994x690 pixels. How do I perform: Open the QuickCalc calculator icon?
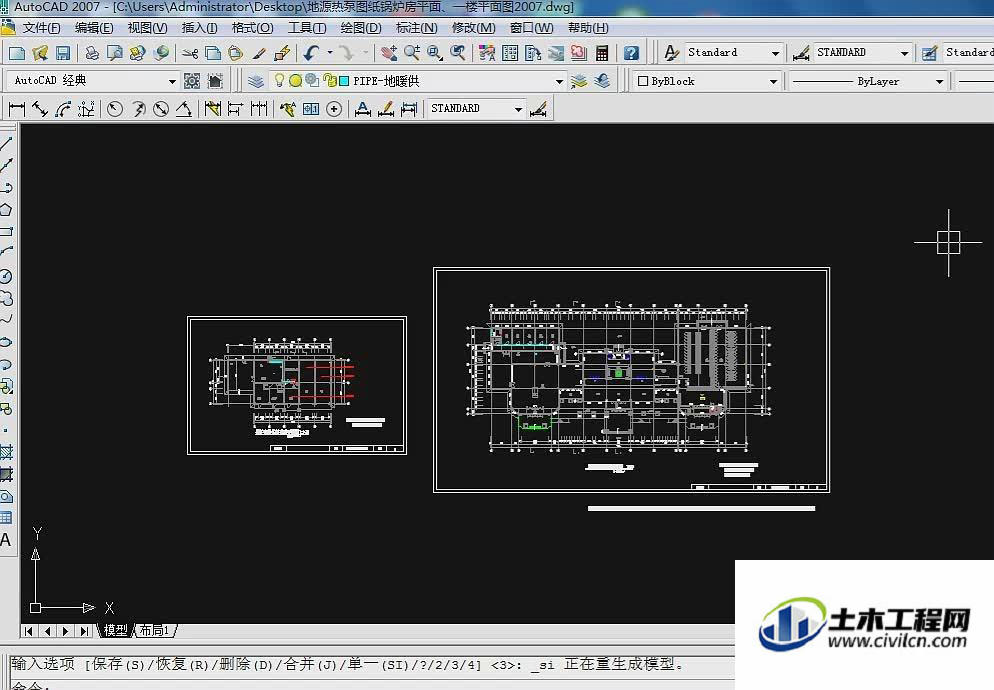point(602,53)
